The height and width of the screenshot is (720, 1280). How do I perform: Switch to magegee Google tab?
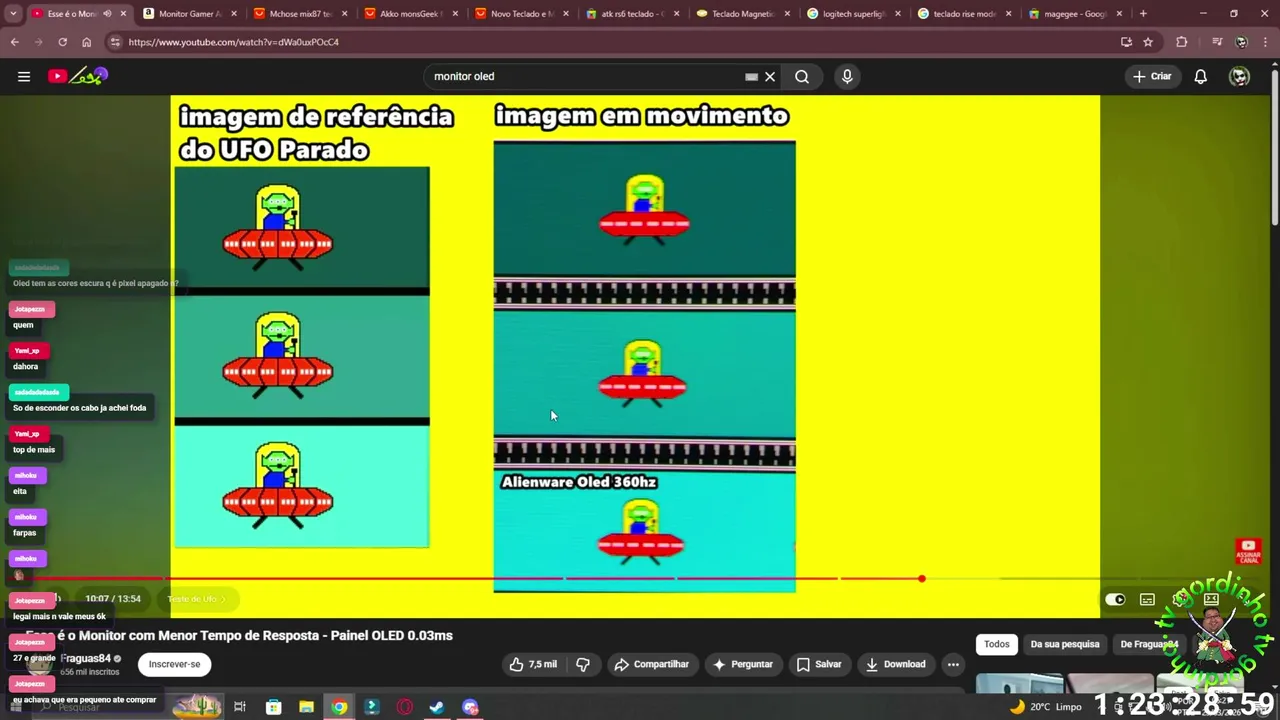click(1075, 14)
